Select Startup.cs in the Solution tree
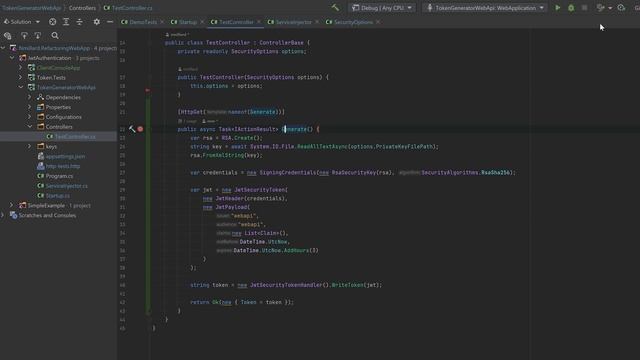640x360 pixels. pos(58,196)
